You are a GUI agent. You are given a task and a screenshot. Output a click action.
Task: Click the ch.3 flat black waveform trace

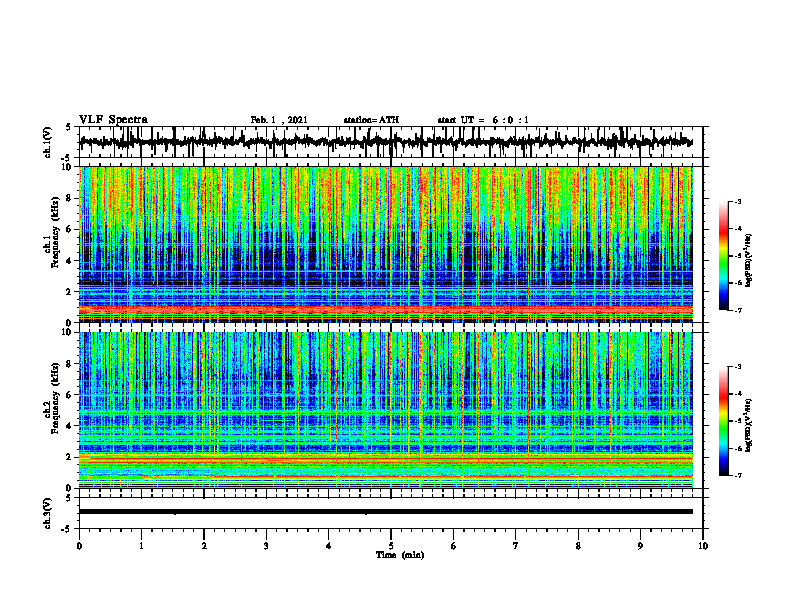pos(386,512)
